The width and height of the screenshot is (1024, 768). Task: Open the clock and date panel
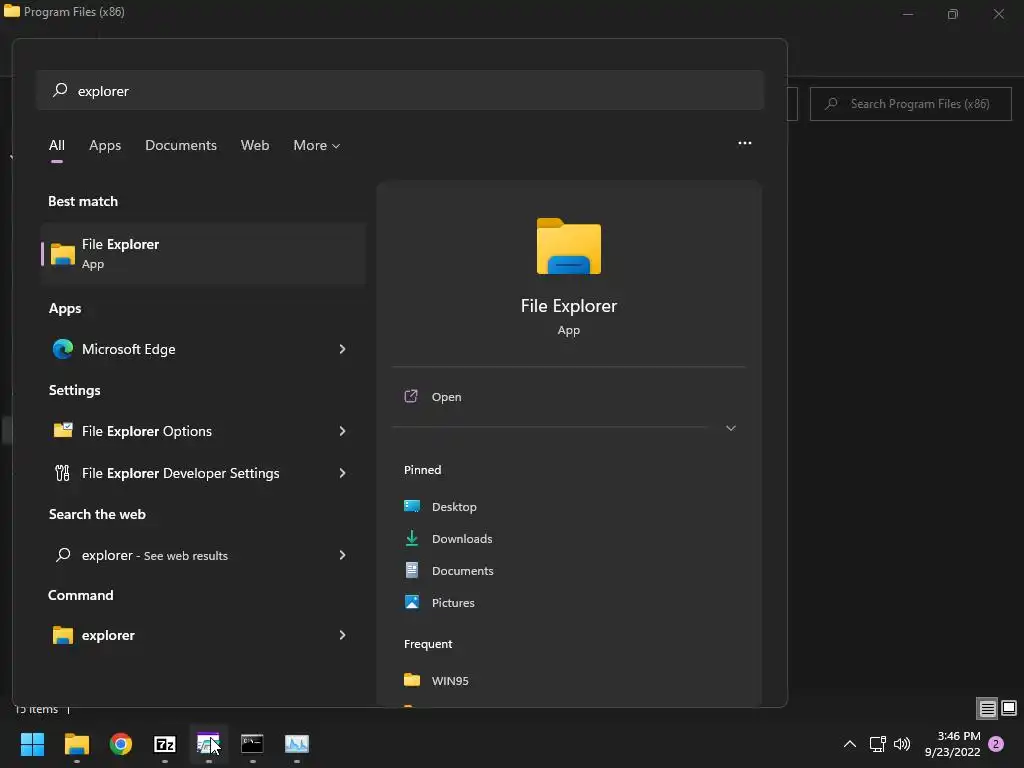point(952,744)
